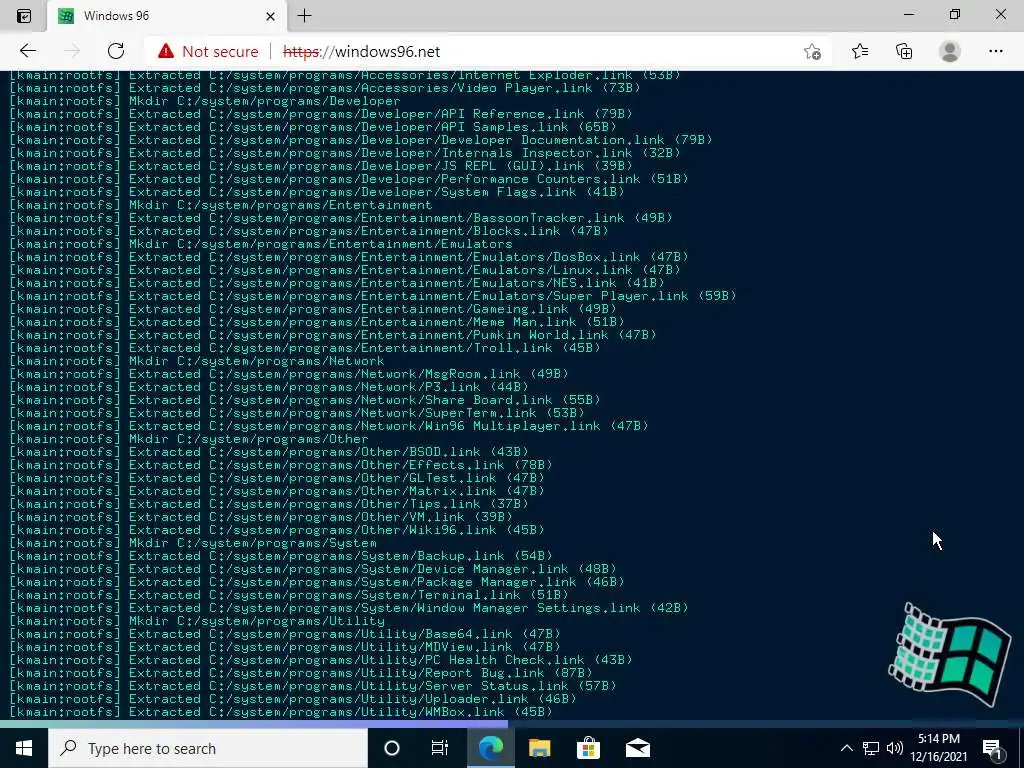Image resolution: width=1024 pixels, height=768 pixels.
Task: Click the "Meme Man.link" log line
Action: coord(317,322)
